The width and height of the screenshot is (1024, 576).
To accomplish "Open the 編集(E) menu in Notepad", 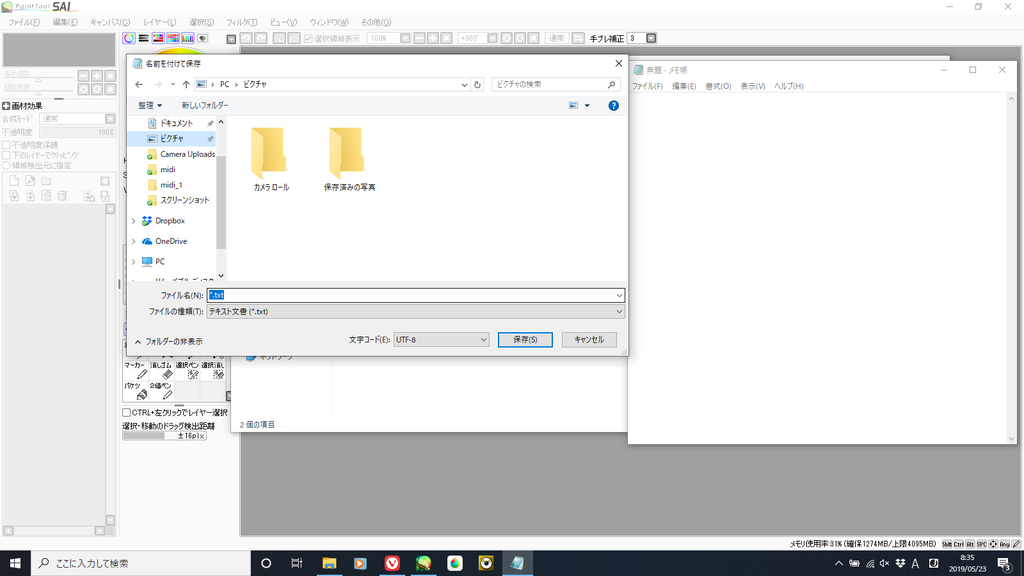I will click(x=684, y=86).
